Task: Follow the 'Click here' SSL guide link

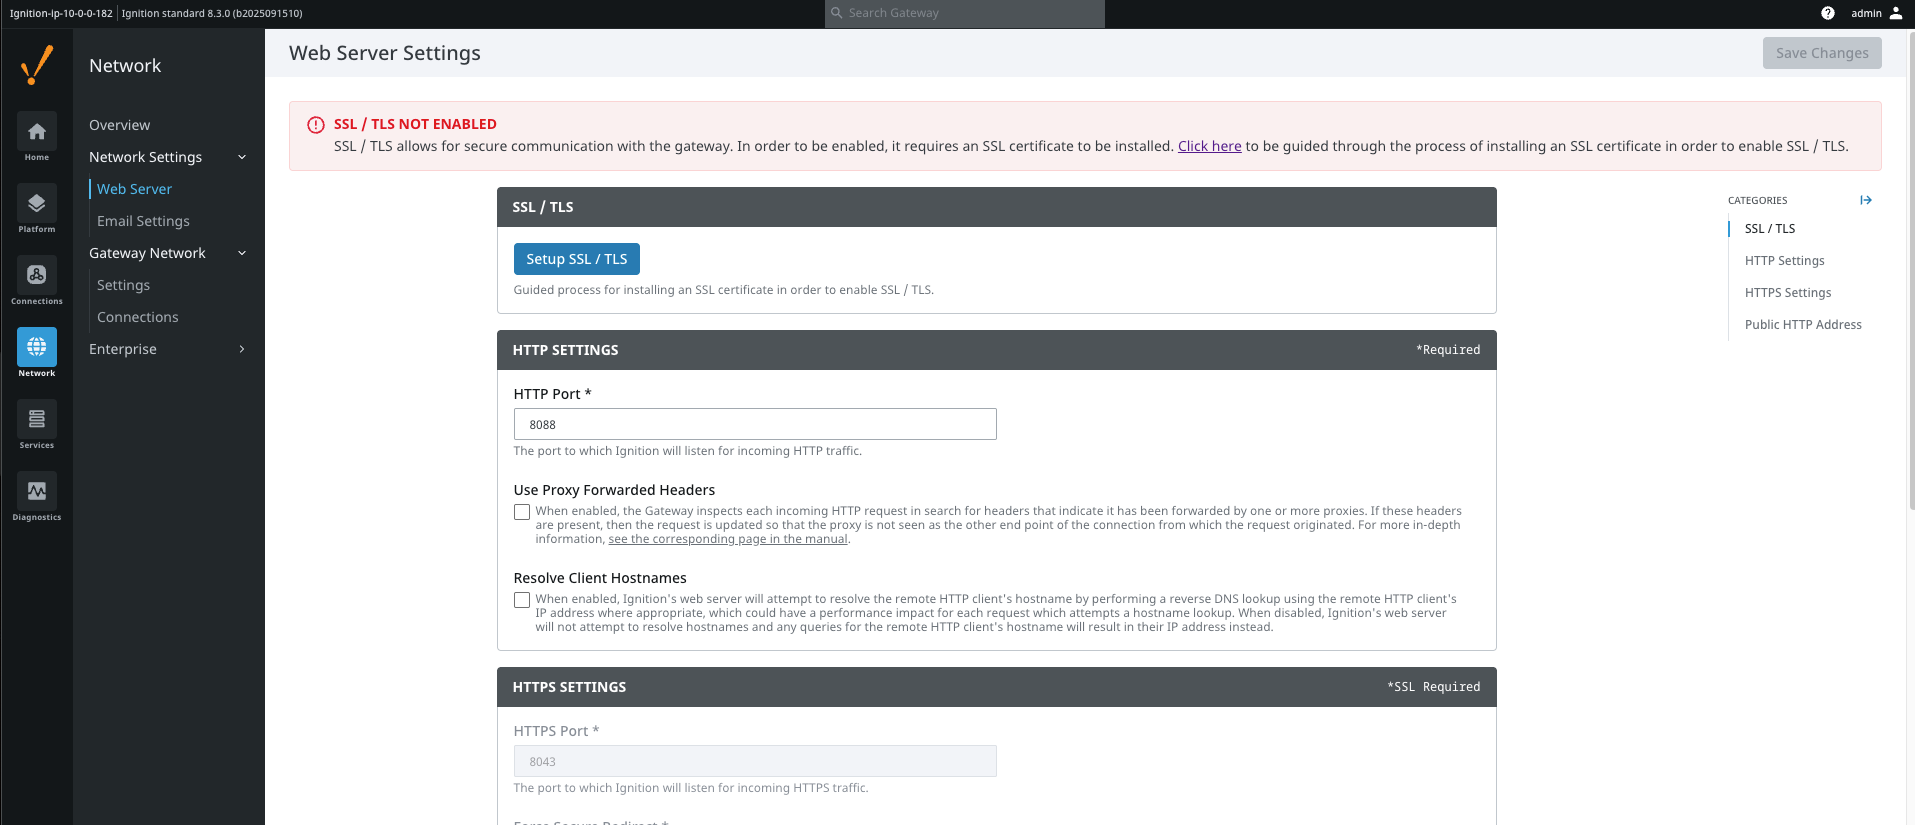Action: pyautogui.click(x=1209, y=146)
